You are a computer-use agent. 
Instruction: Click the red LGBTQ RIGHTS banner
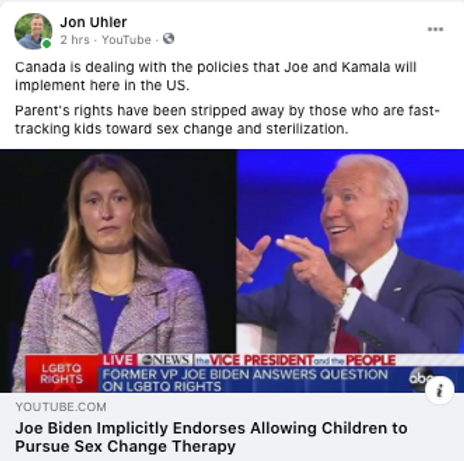(62, 374)
